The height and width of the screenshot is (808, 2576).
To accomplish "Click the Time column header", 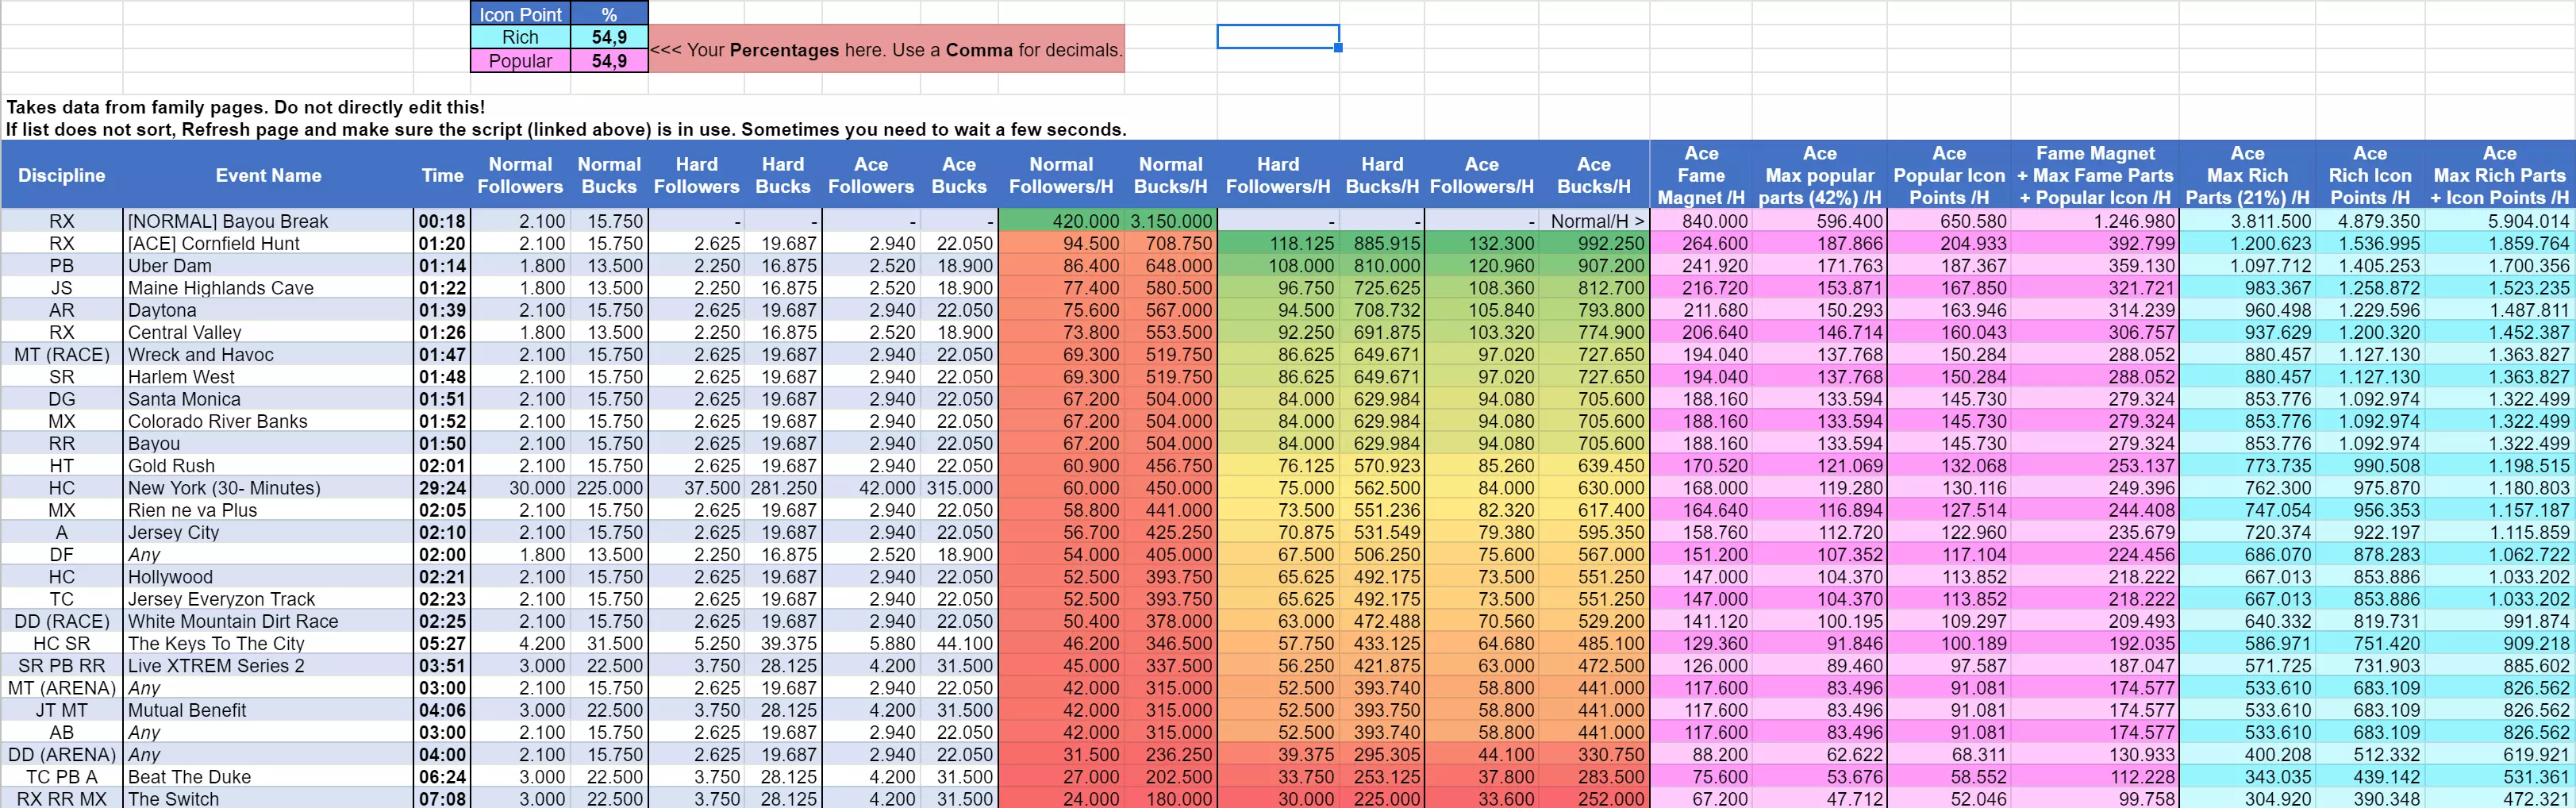I will pyautogui.click(x=442, y=175).
